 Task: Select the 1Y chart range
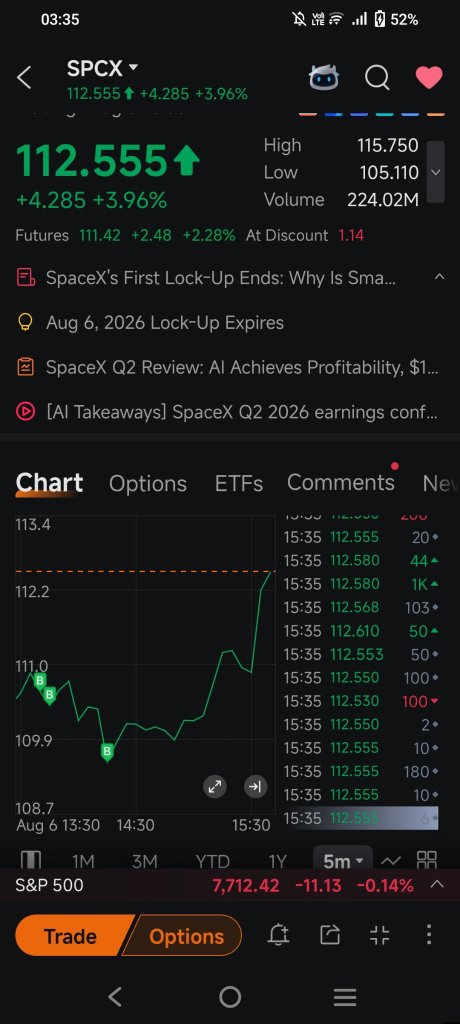(x=278, y=861)
